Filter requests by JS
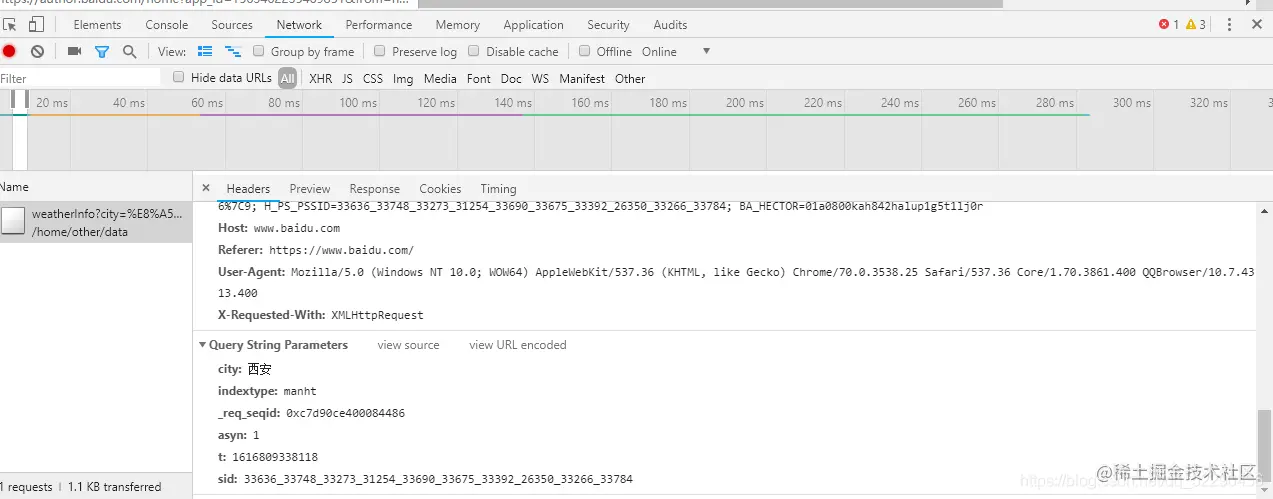The image size is (1273, 499). [x=347, y=78]
